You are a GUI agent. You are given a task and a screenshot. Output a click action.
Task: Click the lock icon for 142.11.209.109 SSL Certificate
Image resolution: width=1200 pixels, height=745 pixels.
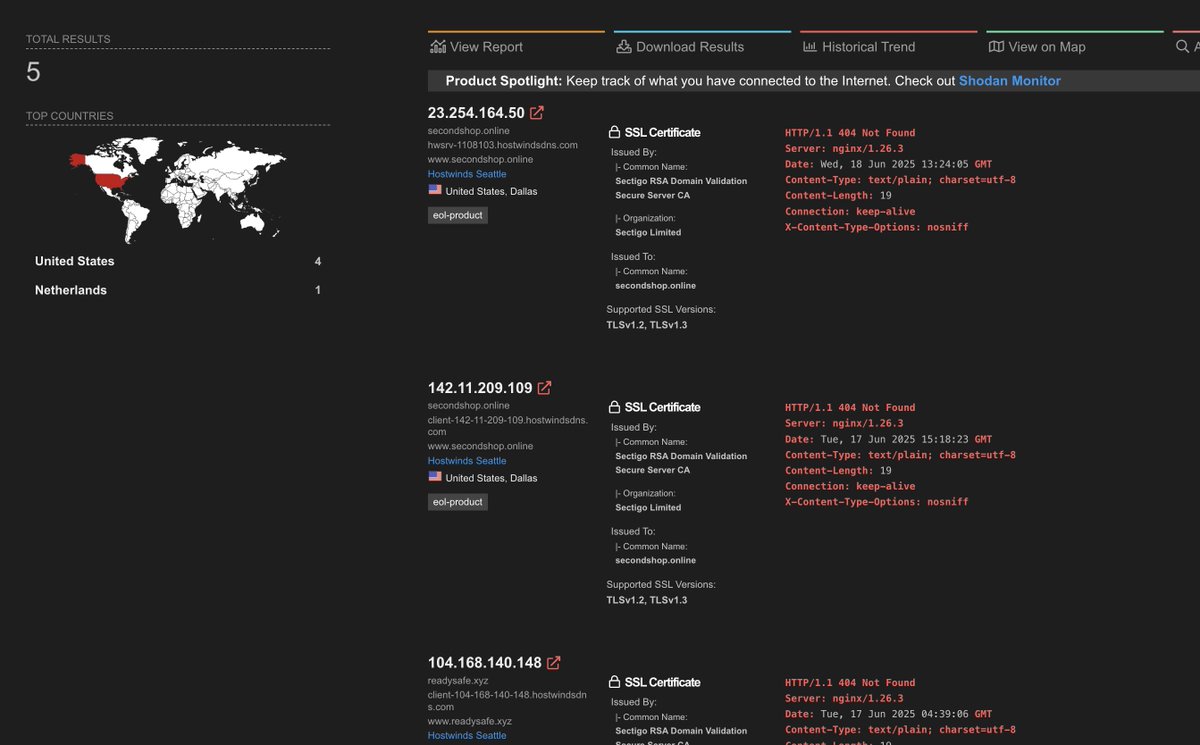[x=614, y=407]
